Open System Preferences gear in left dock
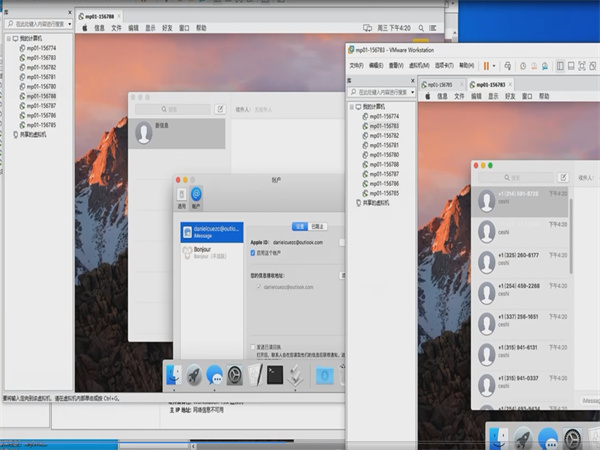This screenshot has height=450, width=600. (234, 375)
